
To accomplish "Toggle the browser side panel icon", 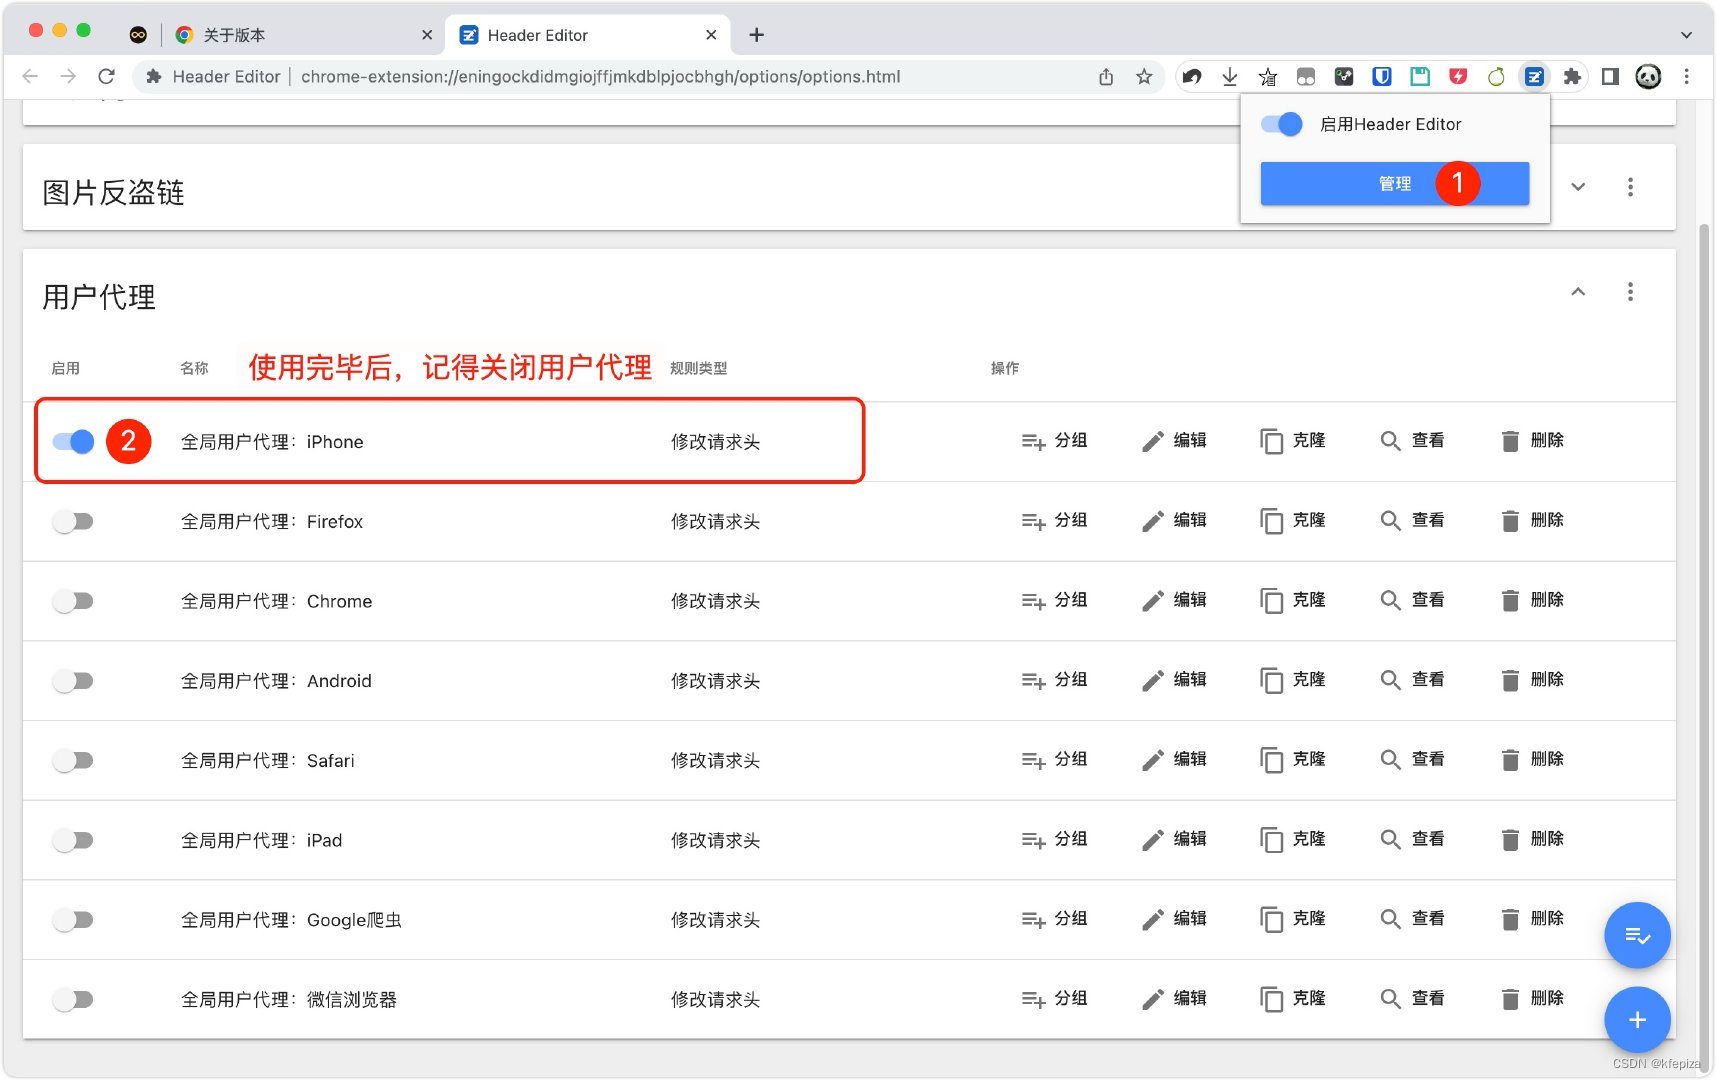I will 1610,76.
